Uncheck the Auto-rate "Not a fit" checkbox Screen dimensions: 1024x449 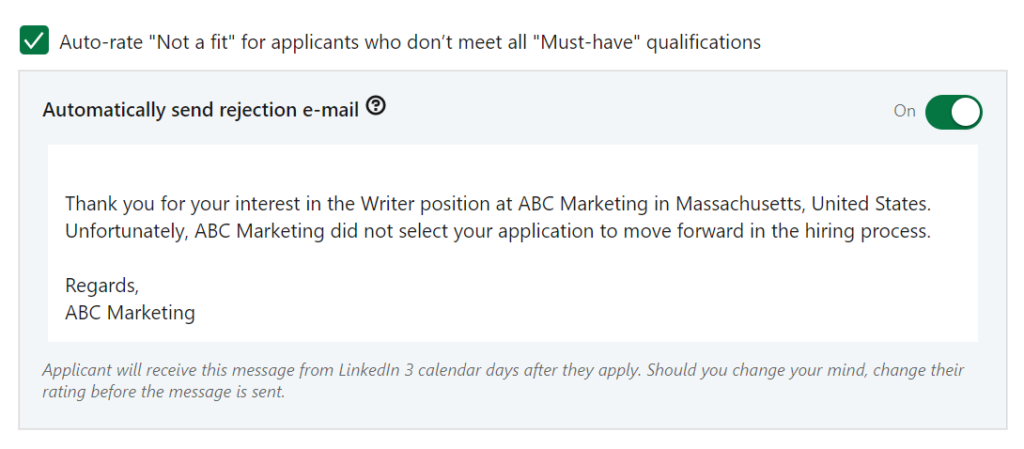tap(34, 40)
